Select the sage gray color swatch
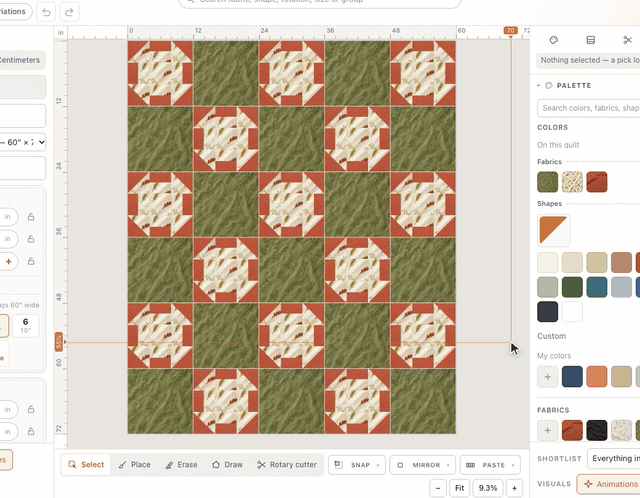The image size is (640, 498). [547, 287]
